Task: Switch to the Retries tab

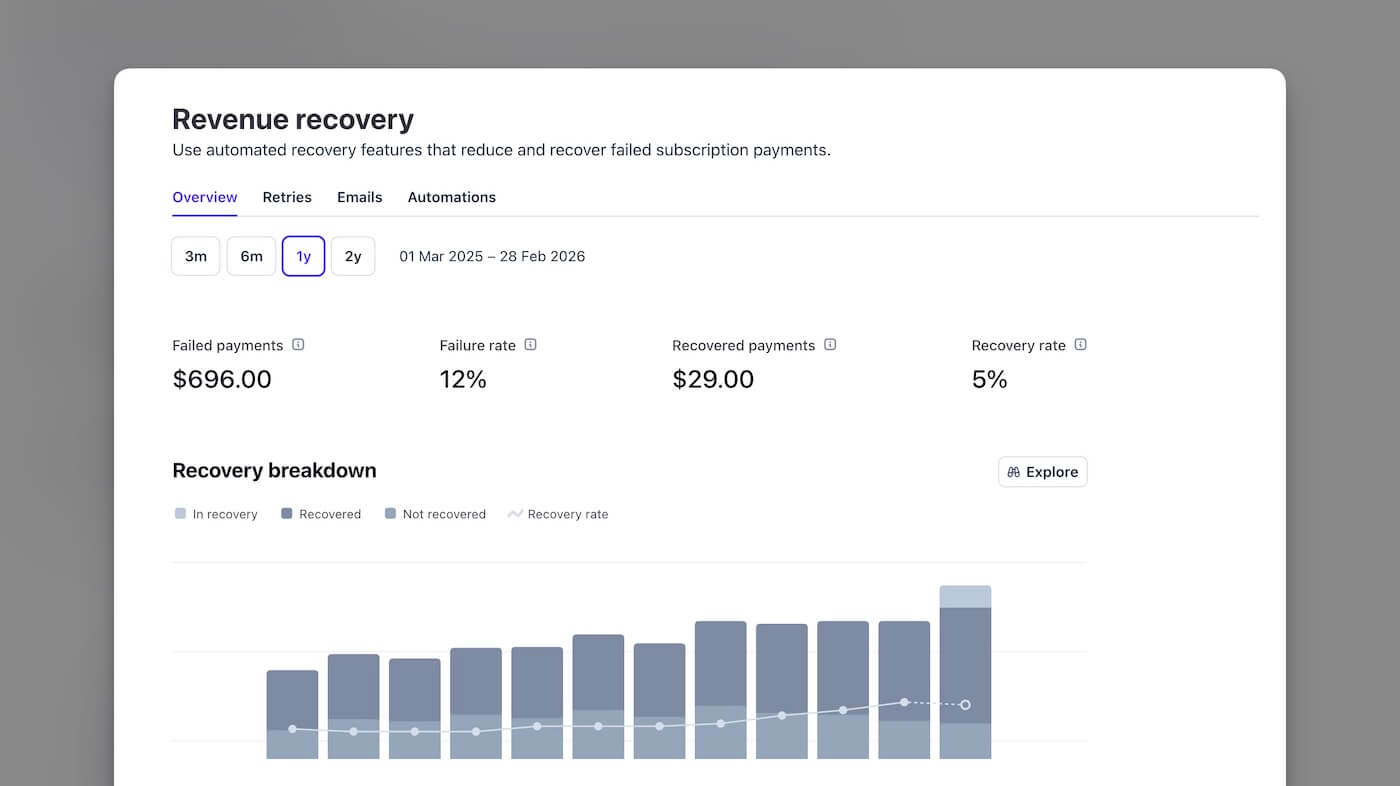Action: [x=287, y=197]
